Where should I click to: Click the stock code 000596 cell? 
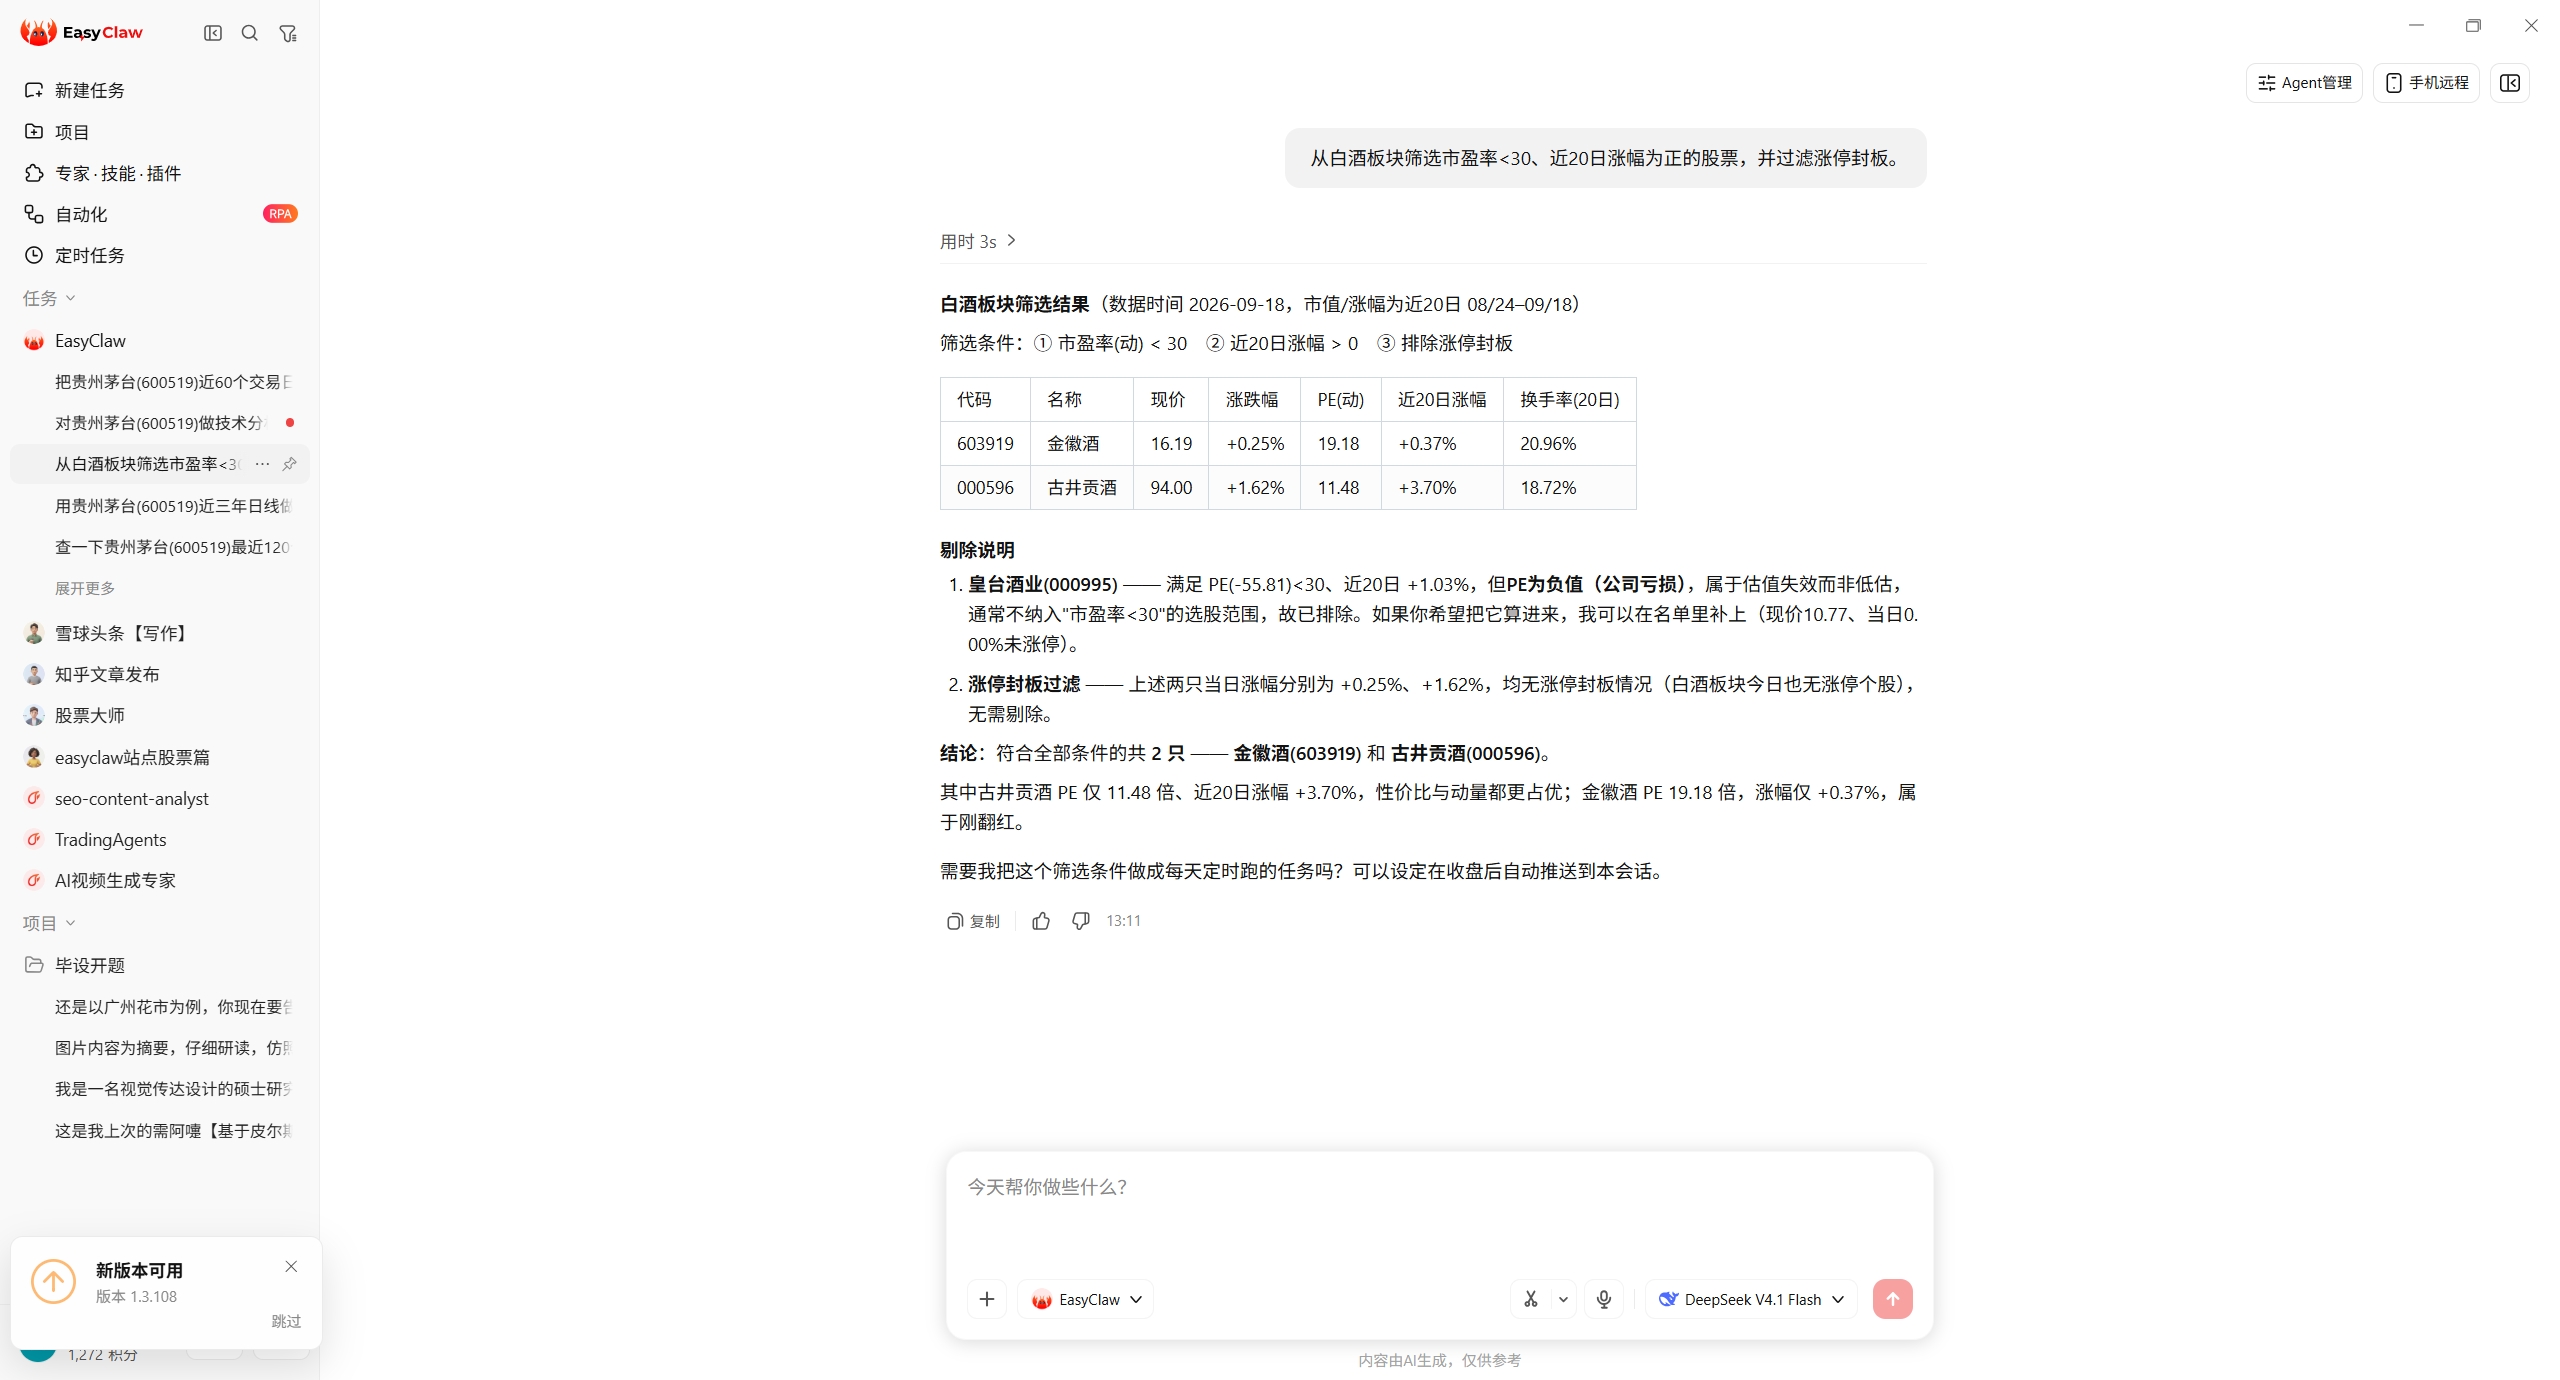985,487
